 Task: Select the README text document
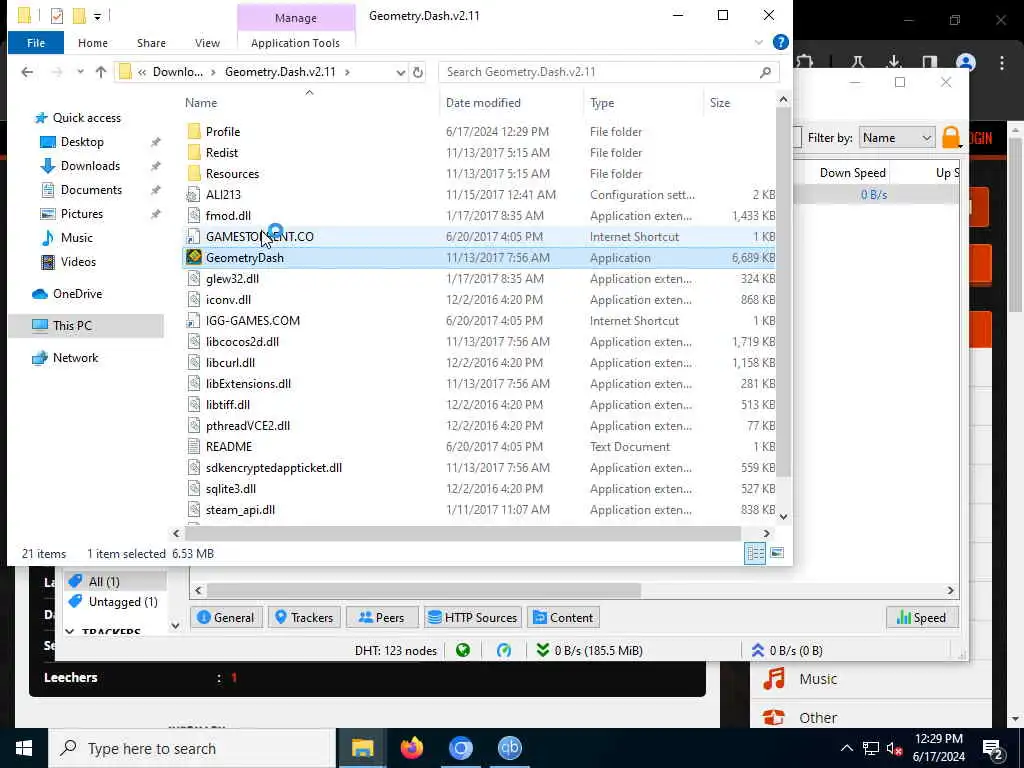pyautogui.click(x=229, y=447)
